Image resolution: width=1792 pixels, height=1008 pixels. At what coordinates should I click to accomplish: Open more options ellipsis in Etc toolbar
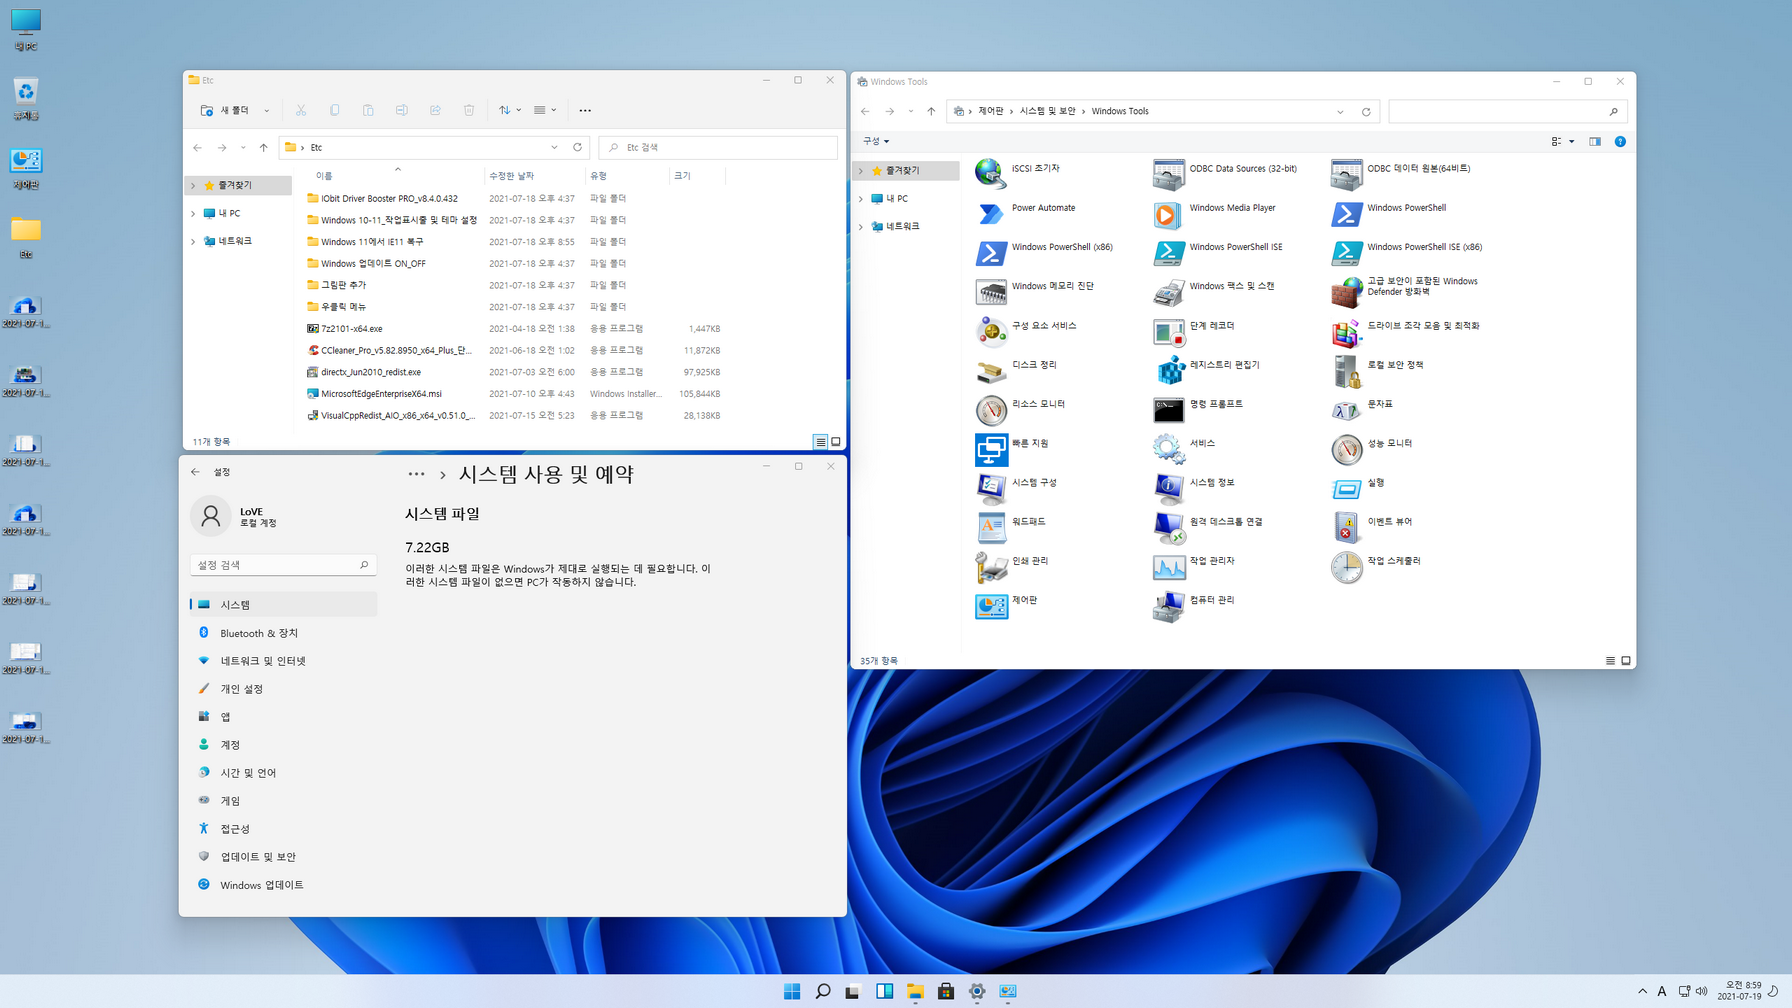[585, 110]
